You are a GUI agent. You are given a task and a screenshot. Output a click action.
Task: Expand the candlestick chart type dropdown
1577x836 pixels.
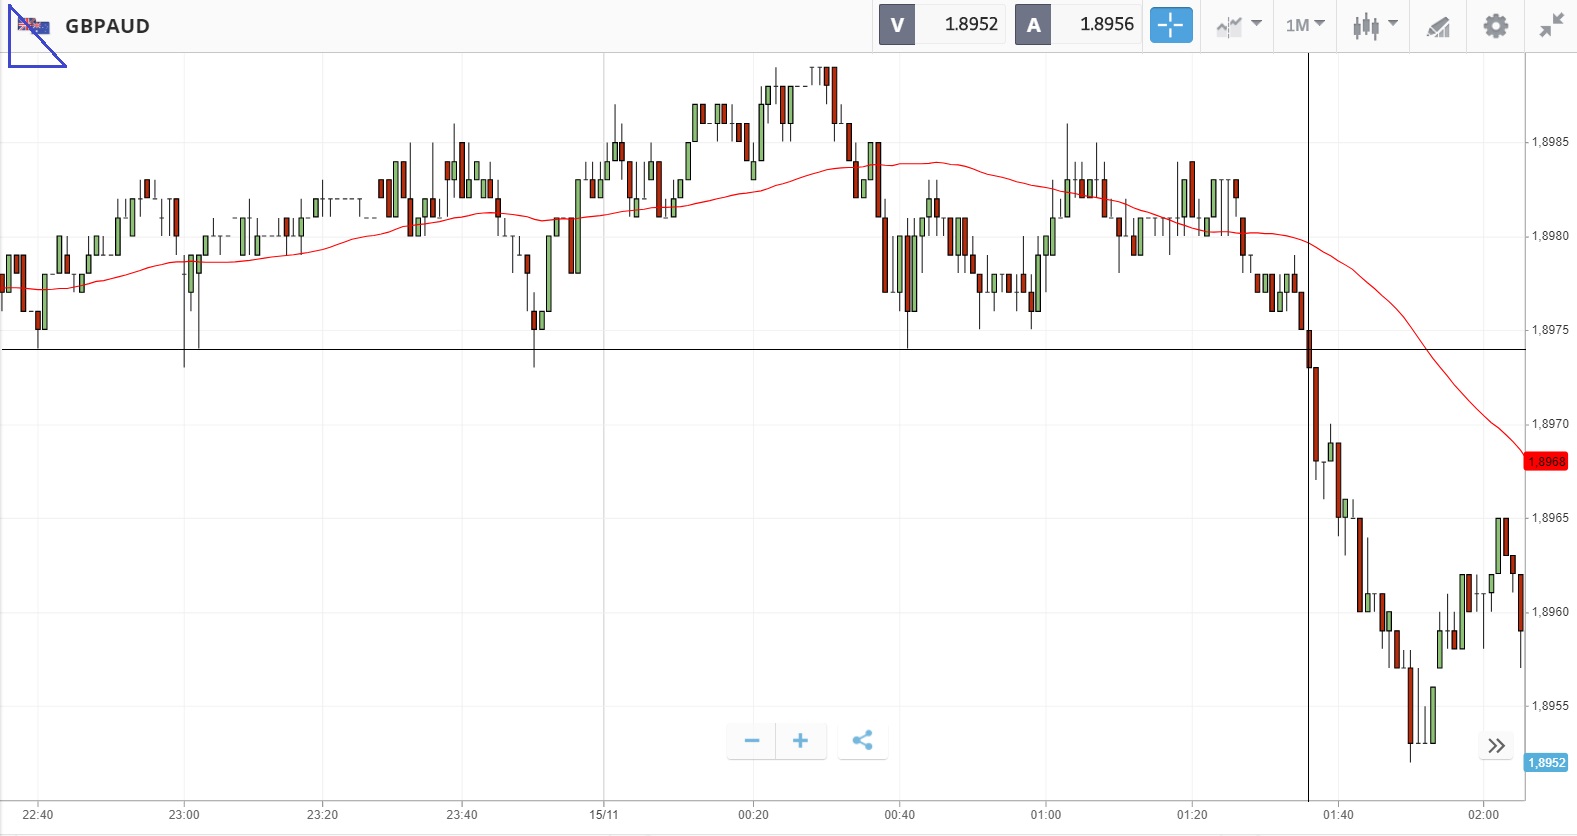coord(1375,25)
